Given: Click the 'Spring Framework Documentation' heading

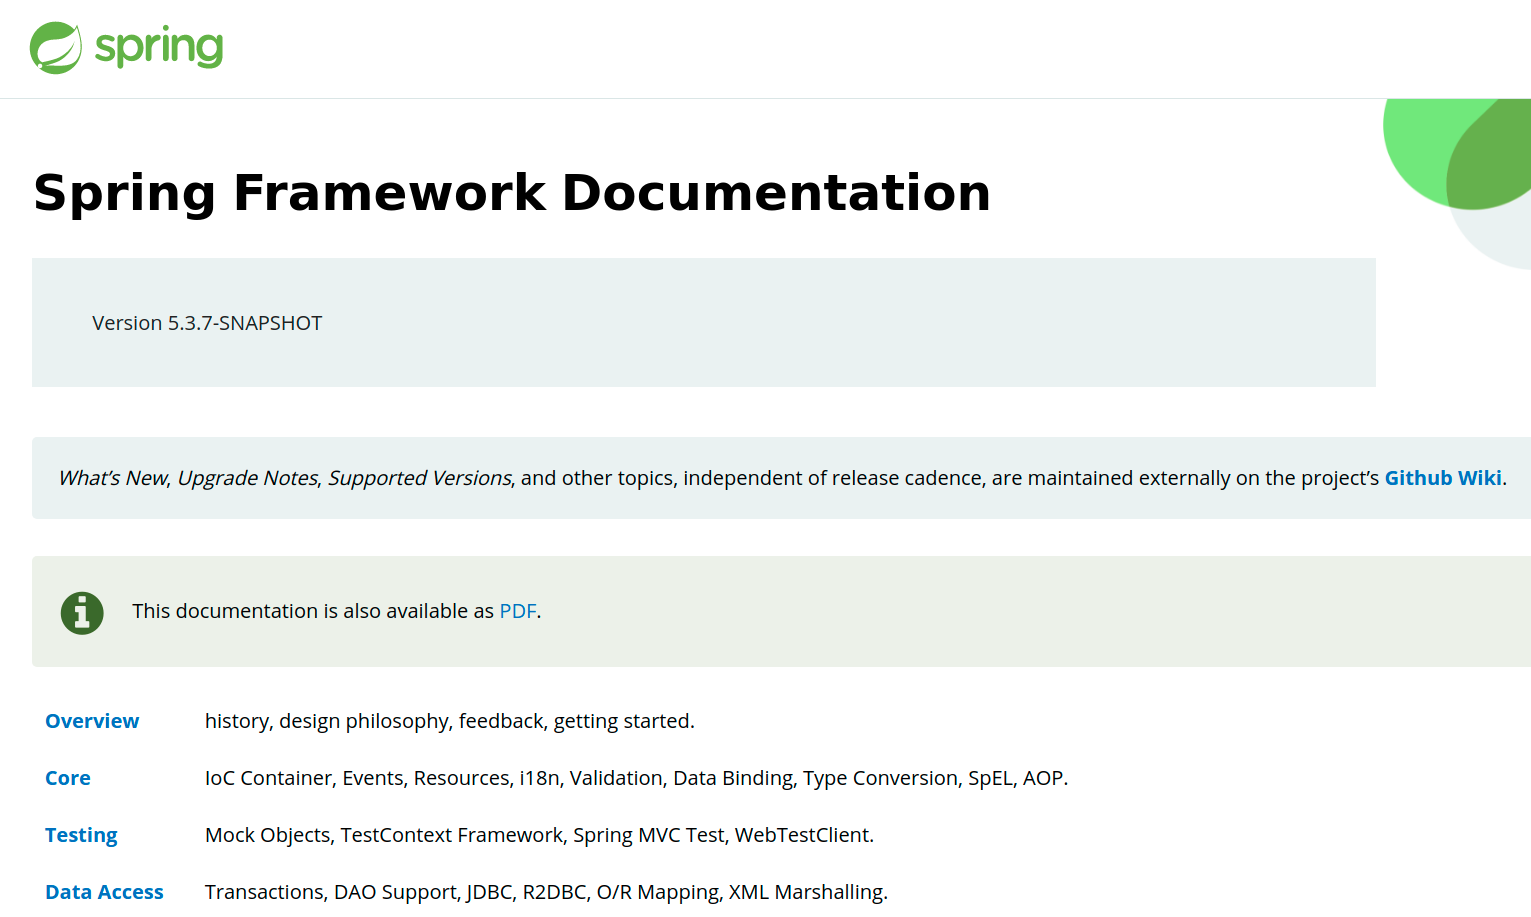Looking at the screenshot, I should [512, 193].
